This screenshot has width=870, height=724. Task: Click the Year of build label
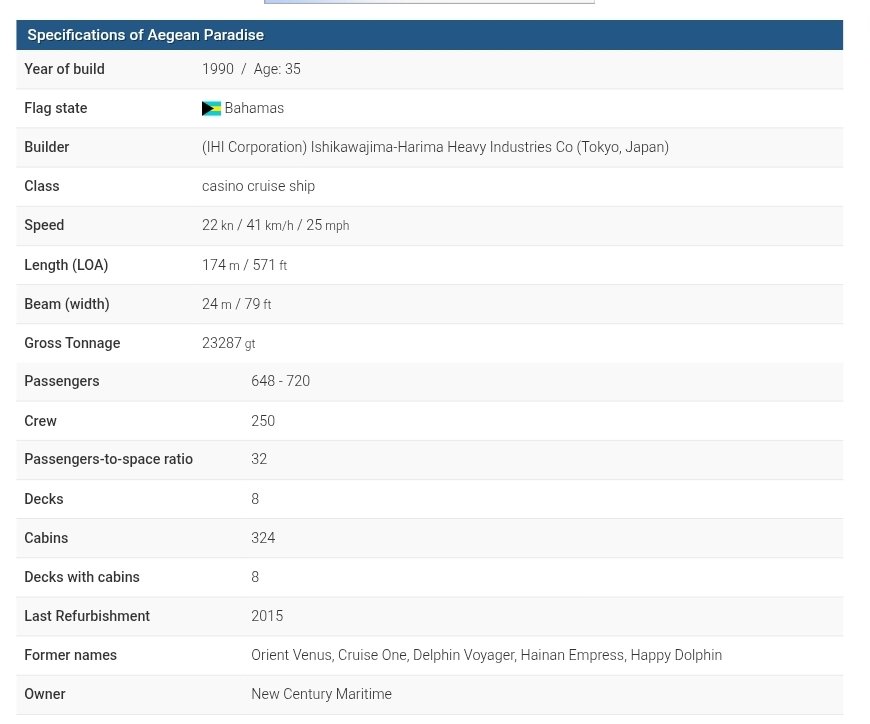64,69
